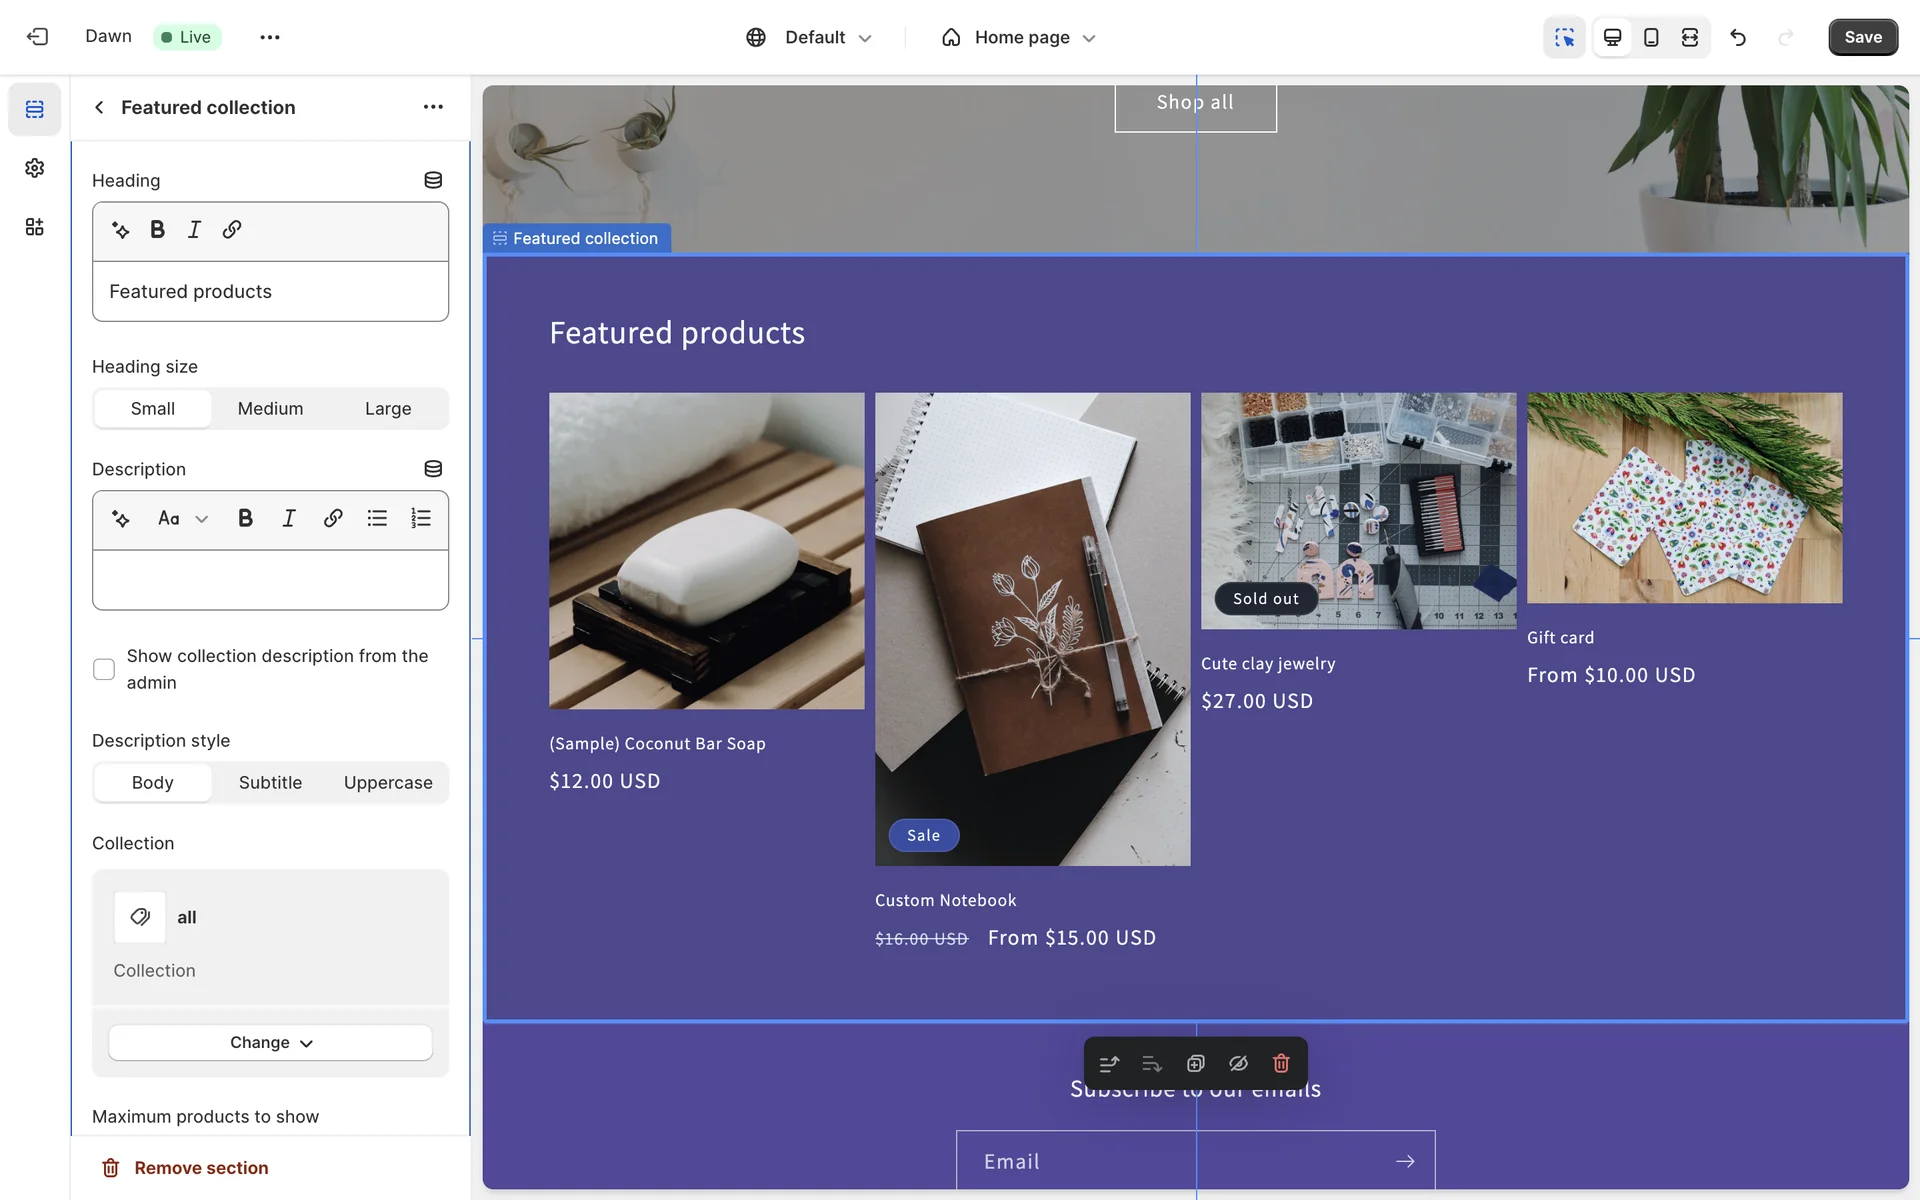Image resolution: width=1920 pixels, height=1200 pixels.
Task: Duplicate section from floating toolbar
Action: tap(1195, 1063)
